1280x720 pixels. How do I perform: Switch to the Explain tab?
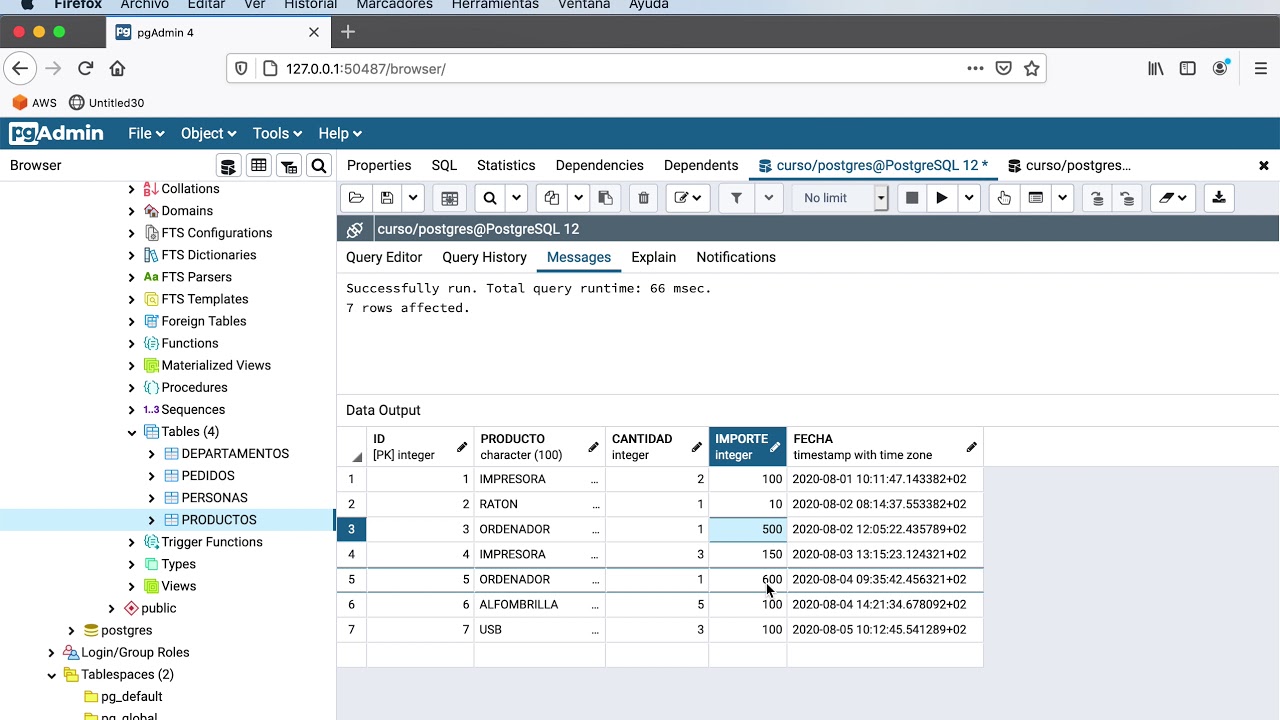(654, 257)
